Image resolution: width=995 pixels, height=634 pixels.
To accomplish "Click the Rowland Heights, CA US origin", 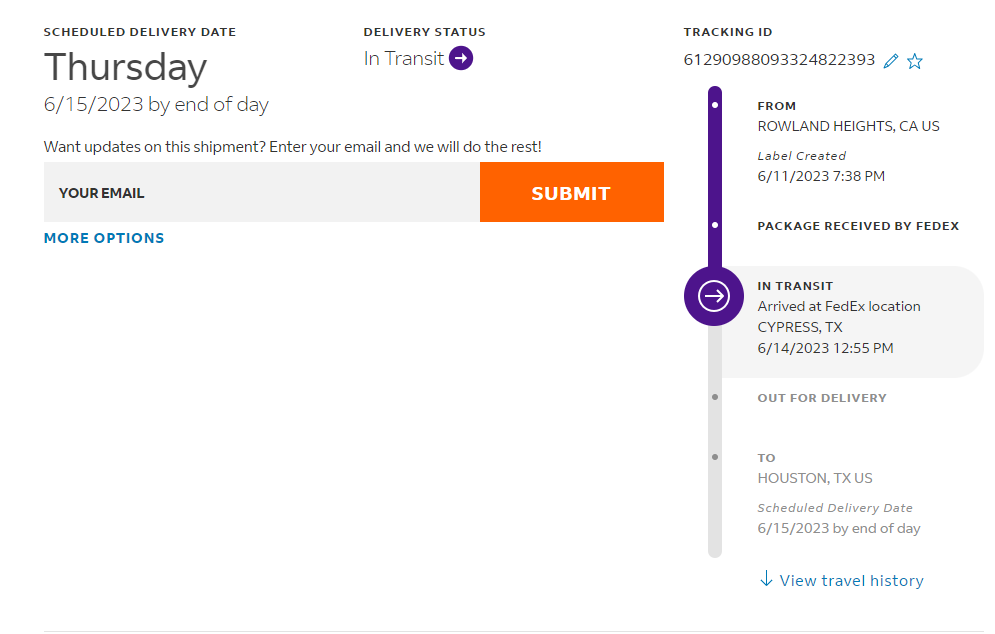I will (848, 126).
